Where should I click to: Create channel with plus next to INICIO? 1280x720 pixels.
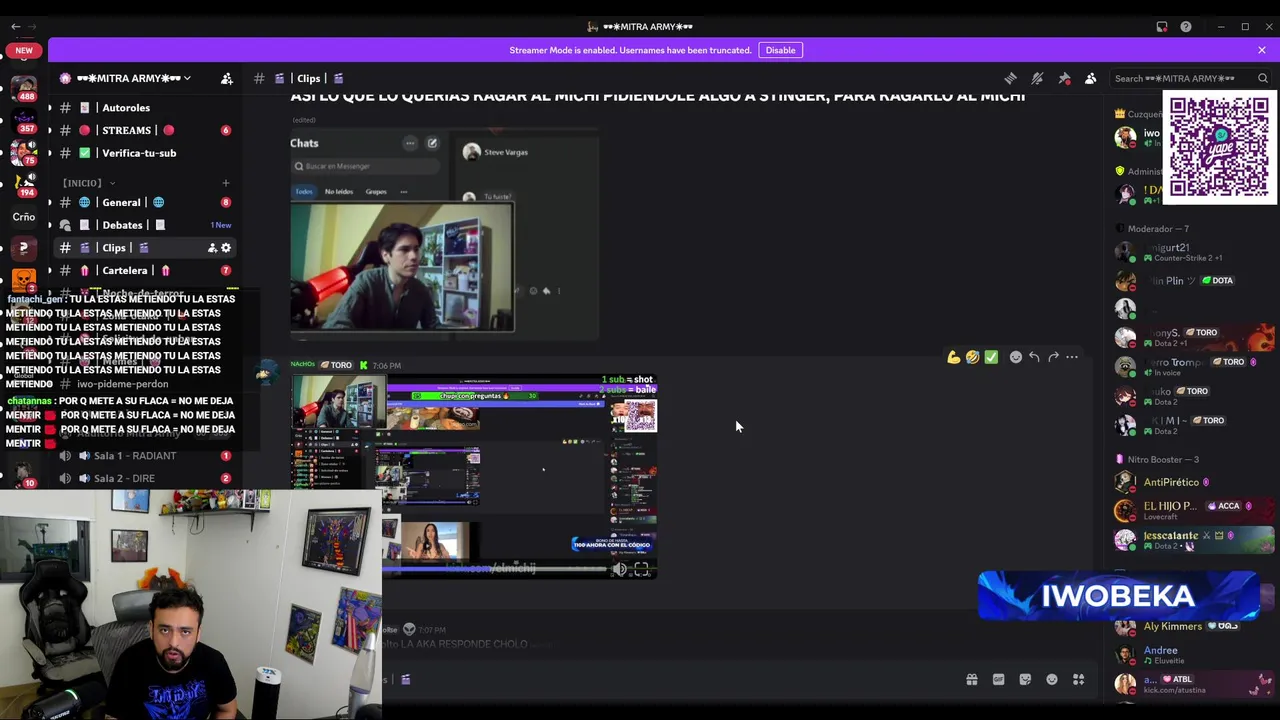(225, 183)
